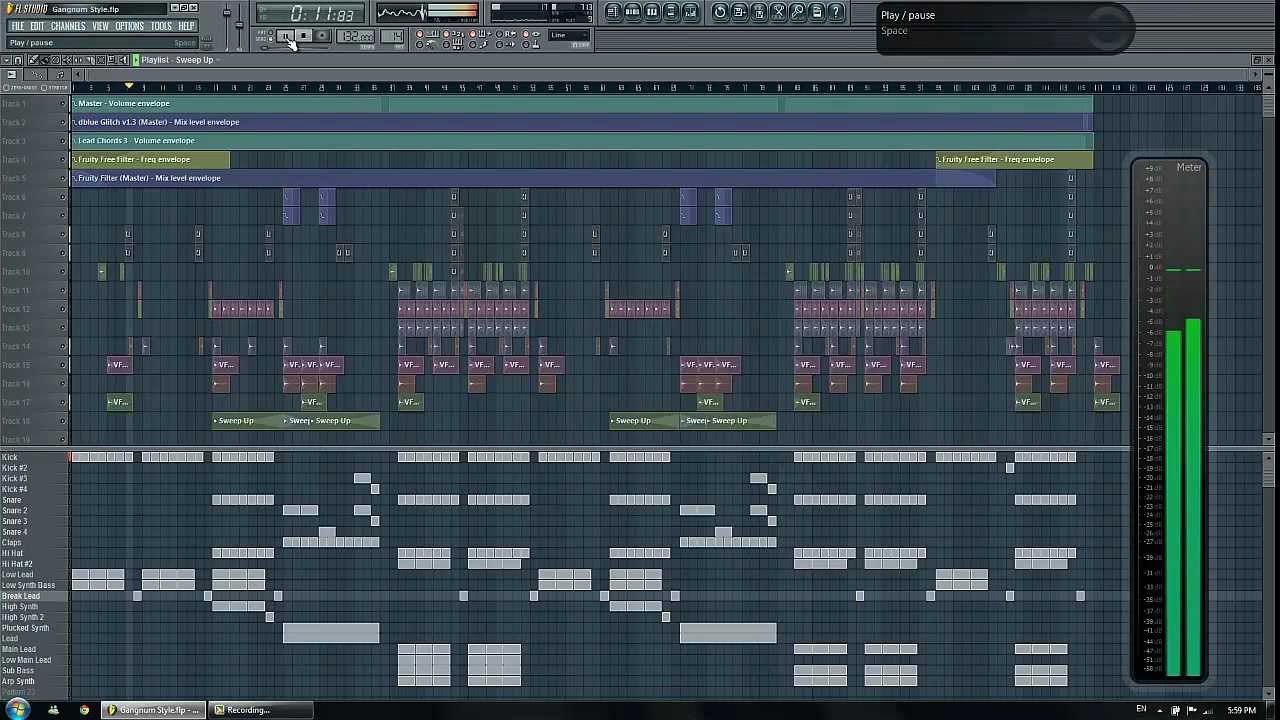The image size is (1280, 720).
Task: Click the yellow playhead timeline marker
Action: pyautogui.click(x=129, y=88)
